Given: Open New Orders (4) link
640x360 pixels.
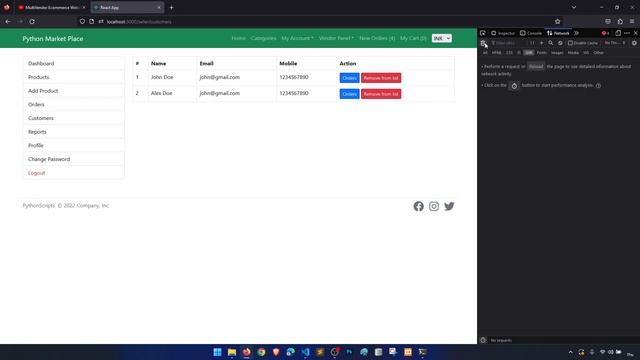Looking at the screenshot, I should coord(377,38).
